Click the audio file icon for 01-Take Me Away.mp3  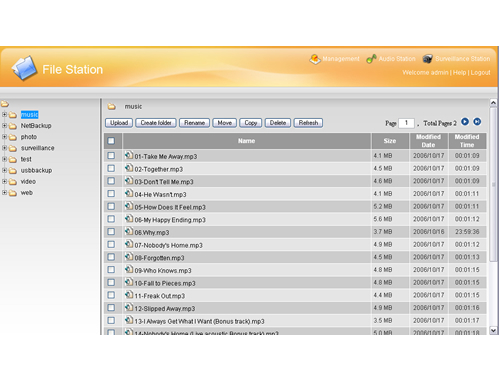[x=129, y=155]
